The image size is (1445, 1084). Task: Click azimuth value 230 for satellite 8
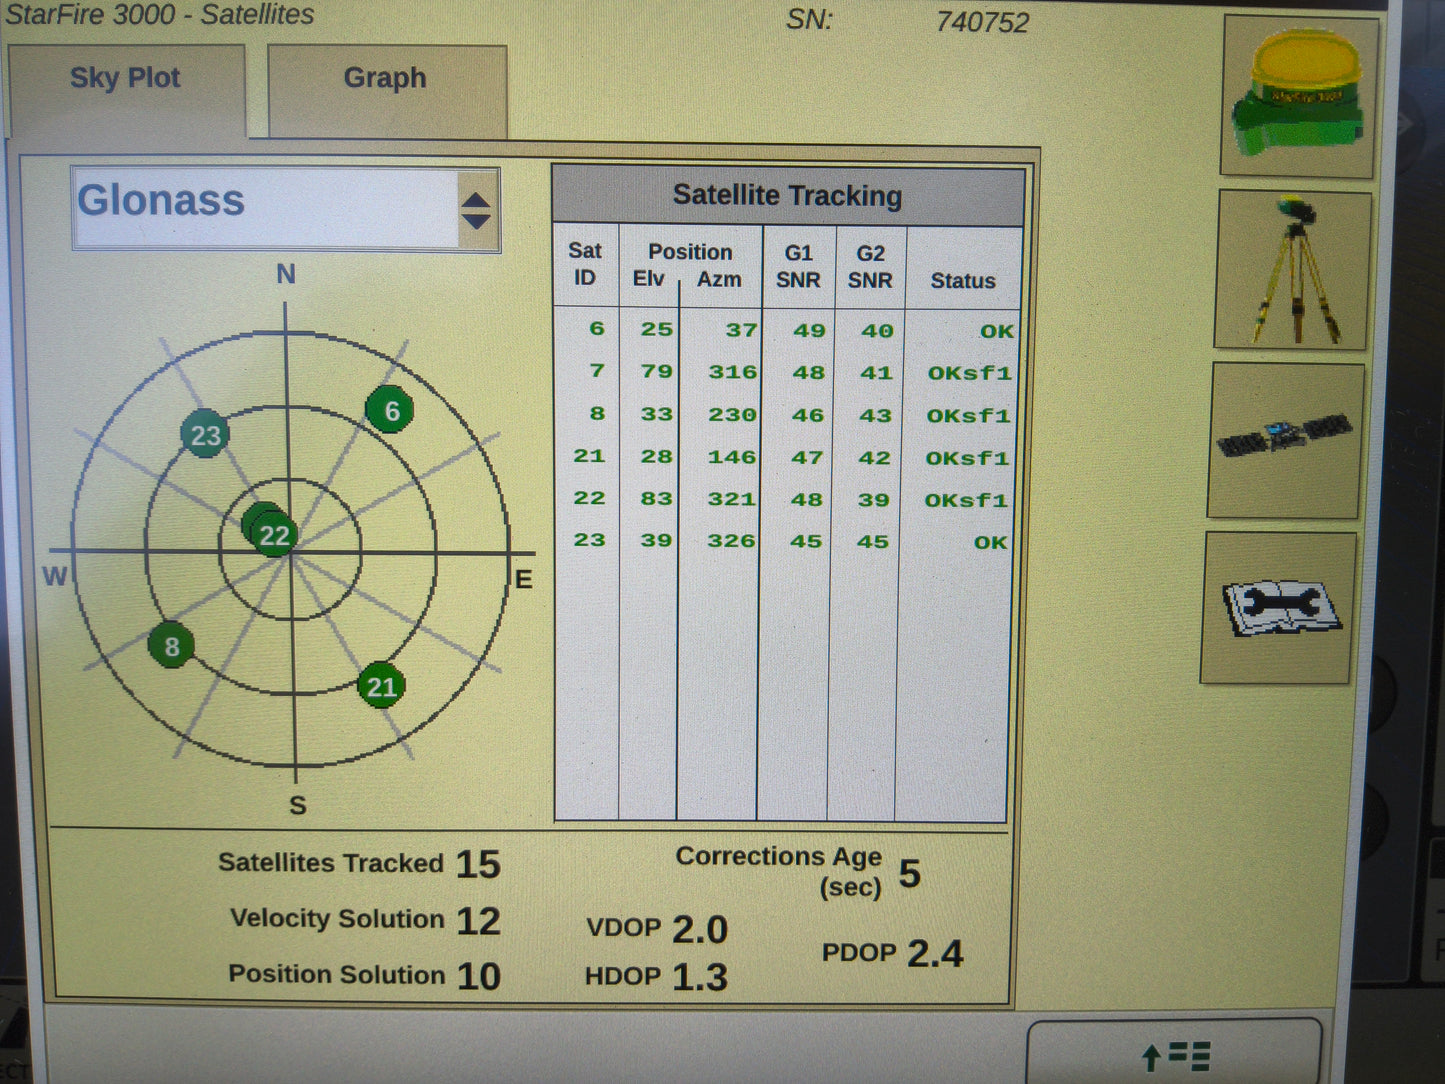(733, 415)
